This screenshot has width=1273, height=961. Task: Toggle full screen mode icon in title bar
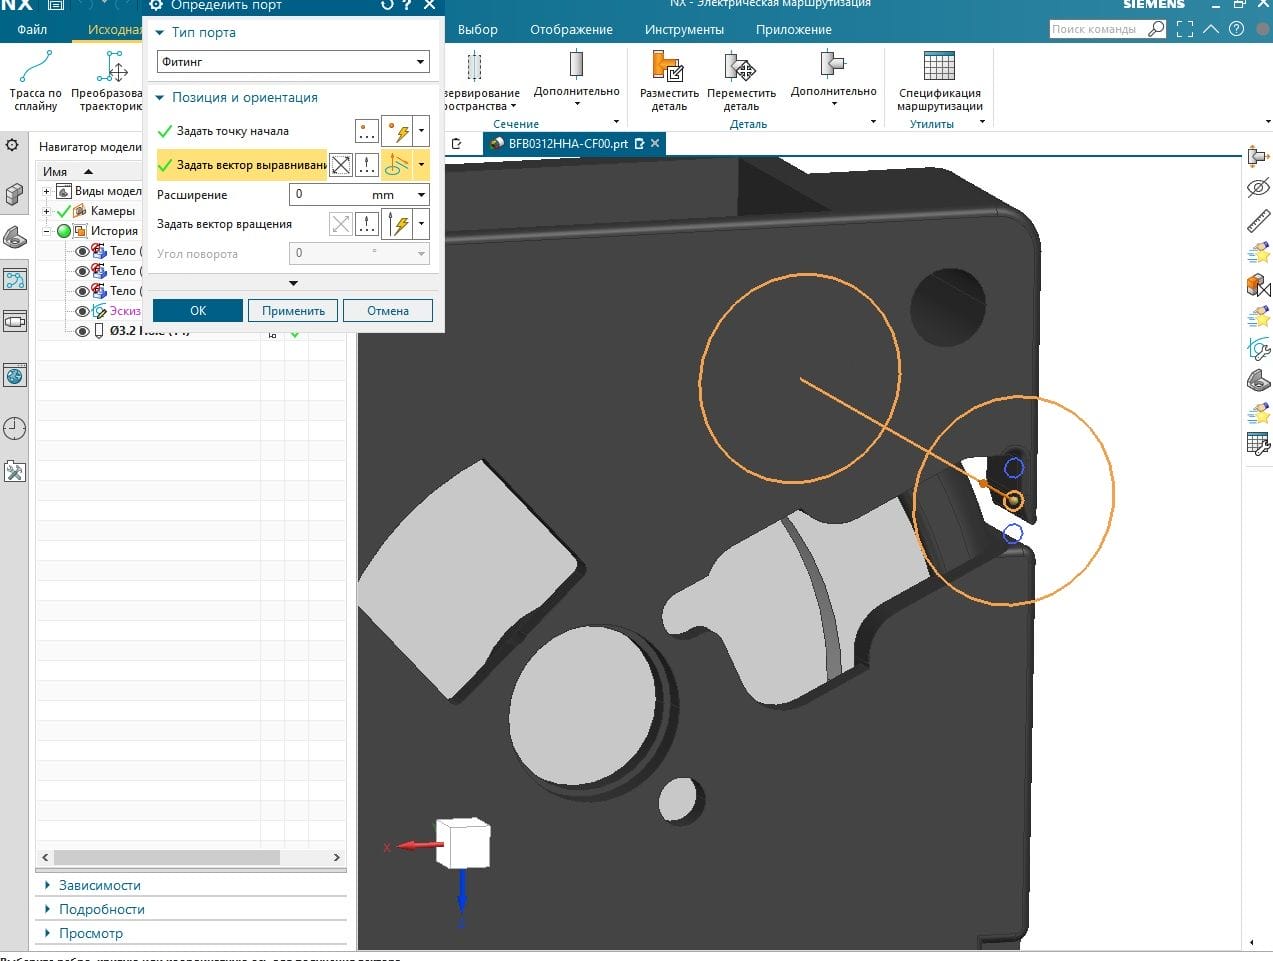(x=1185, y=29)
